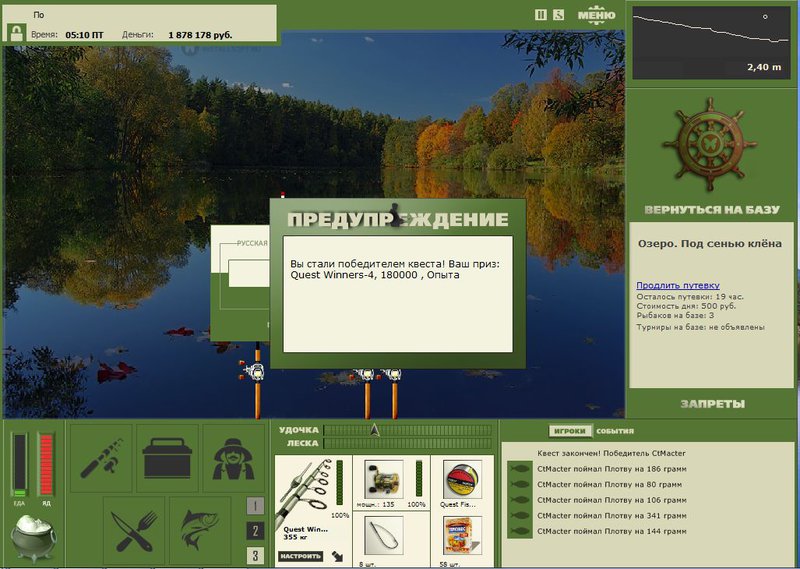Open the tackle box icon
This screenshot has height=569, width=800.
(167, 458)
